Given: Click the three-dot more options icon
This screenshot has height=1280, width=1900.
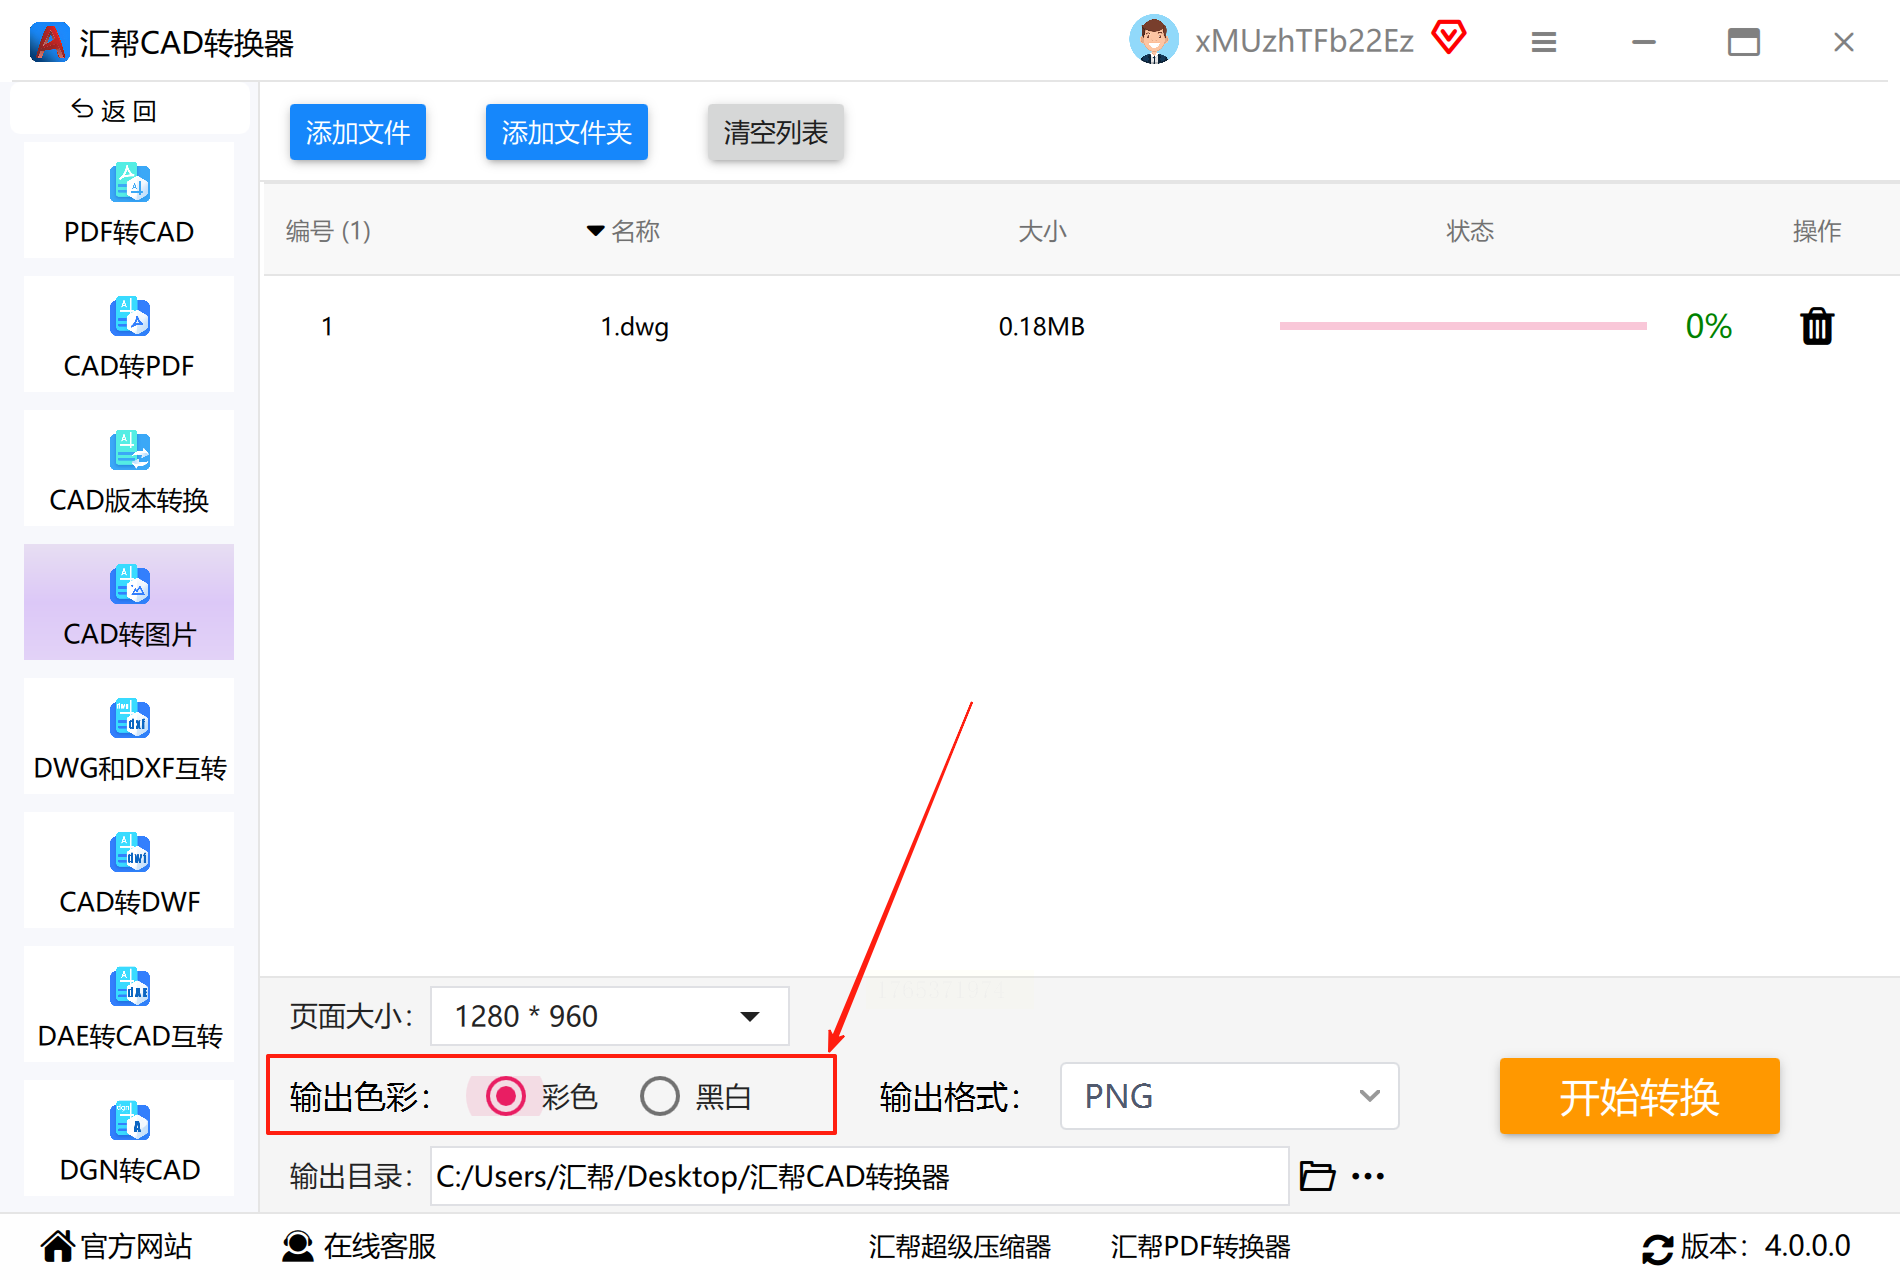Looking at the screenshot, I should [1368, 1176].
